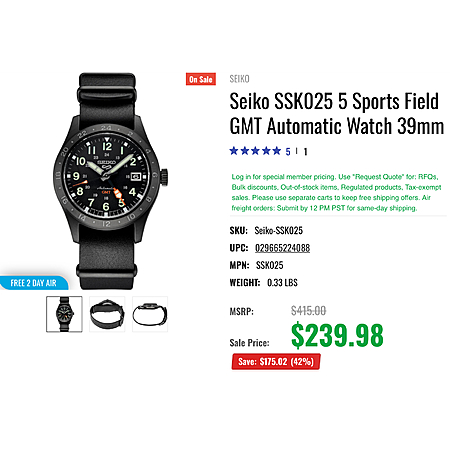Image resolution: width=450 pixels, height=450 pixels.
Task: Click the rating score number 5
Action: pyautogui.click(x=288, y=152)
